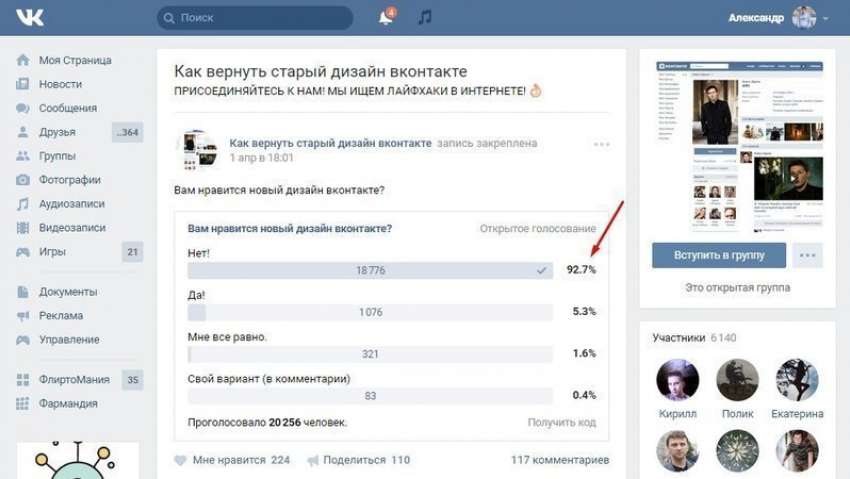The image size is (850, 479).
Task: Open member Екатерина avatar
Action: pyautogui.click(x=797, y=380)
